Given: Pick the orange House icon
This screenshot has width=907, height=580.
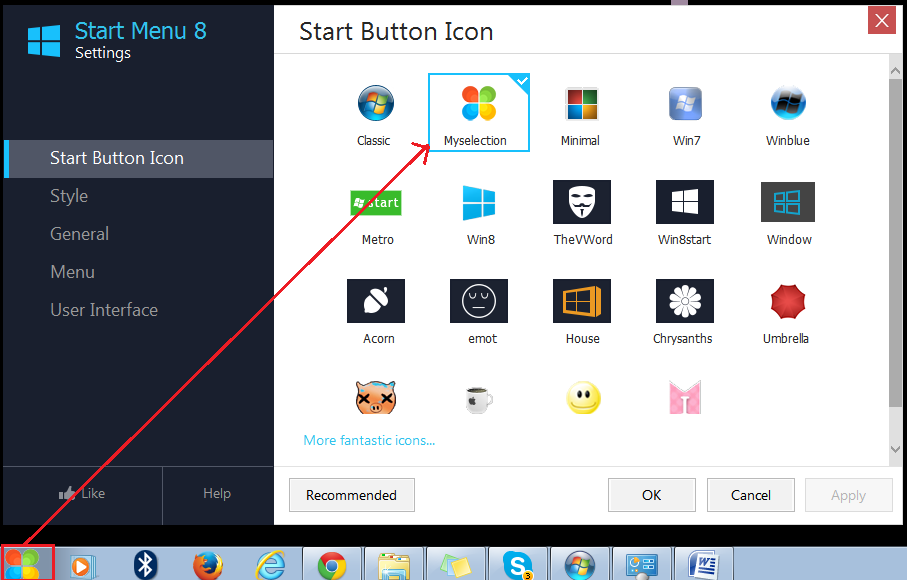Looking at the screenshot, I should [x=581, y=301].
